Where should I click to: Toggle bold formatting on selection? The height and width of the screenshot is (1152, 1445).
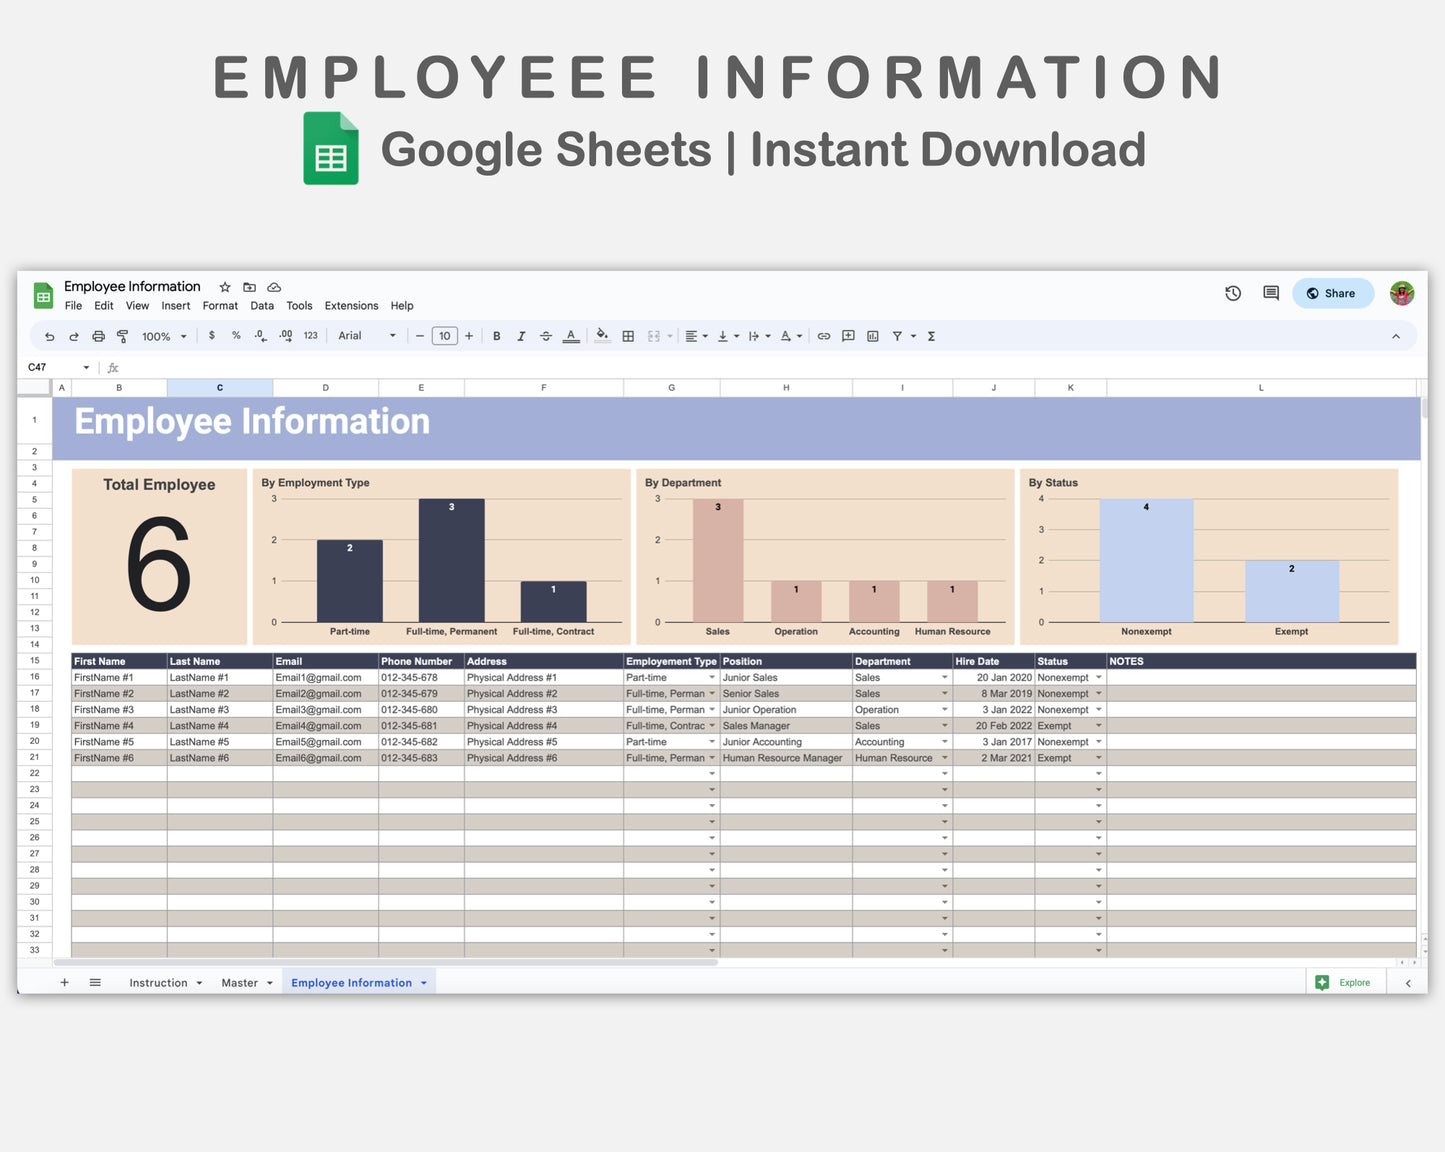(x=496, y=336)
